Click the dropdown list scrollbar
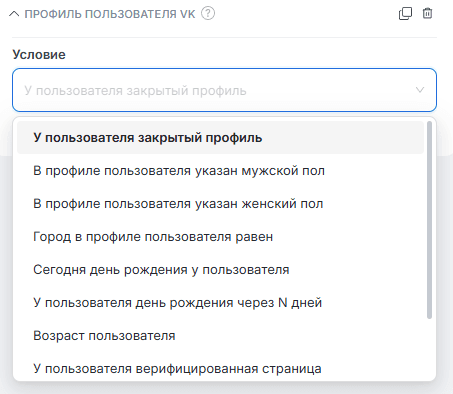 (429, 220)
